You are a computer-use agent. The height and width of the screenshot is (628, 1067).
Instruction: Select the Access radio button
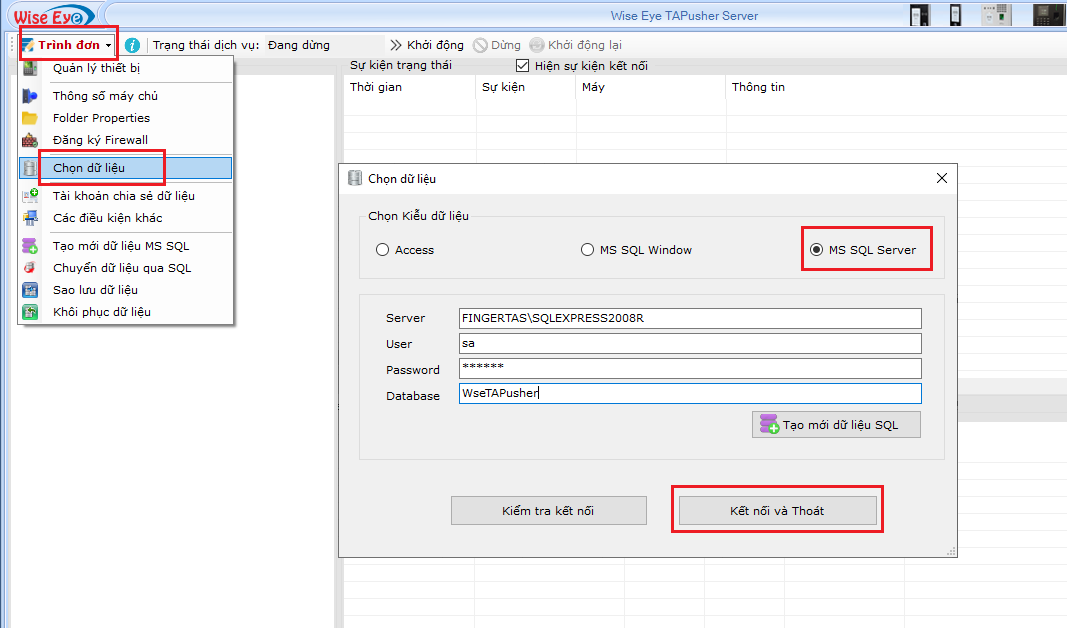click(x=382, y=250)
